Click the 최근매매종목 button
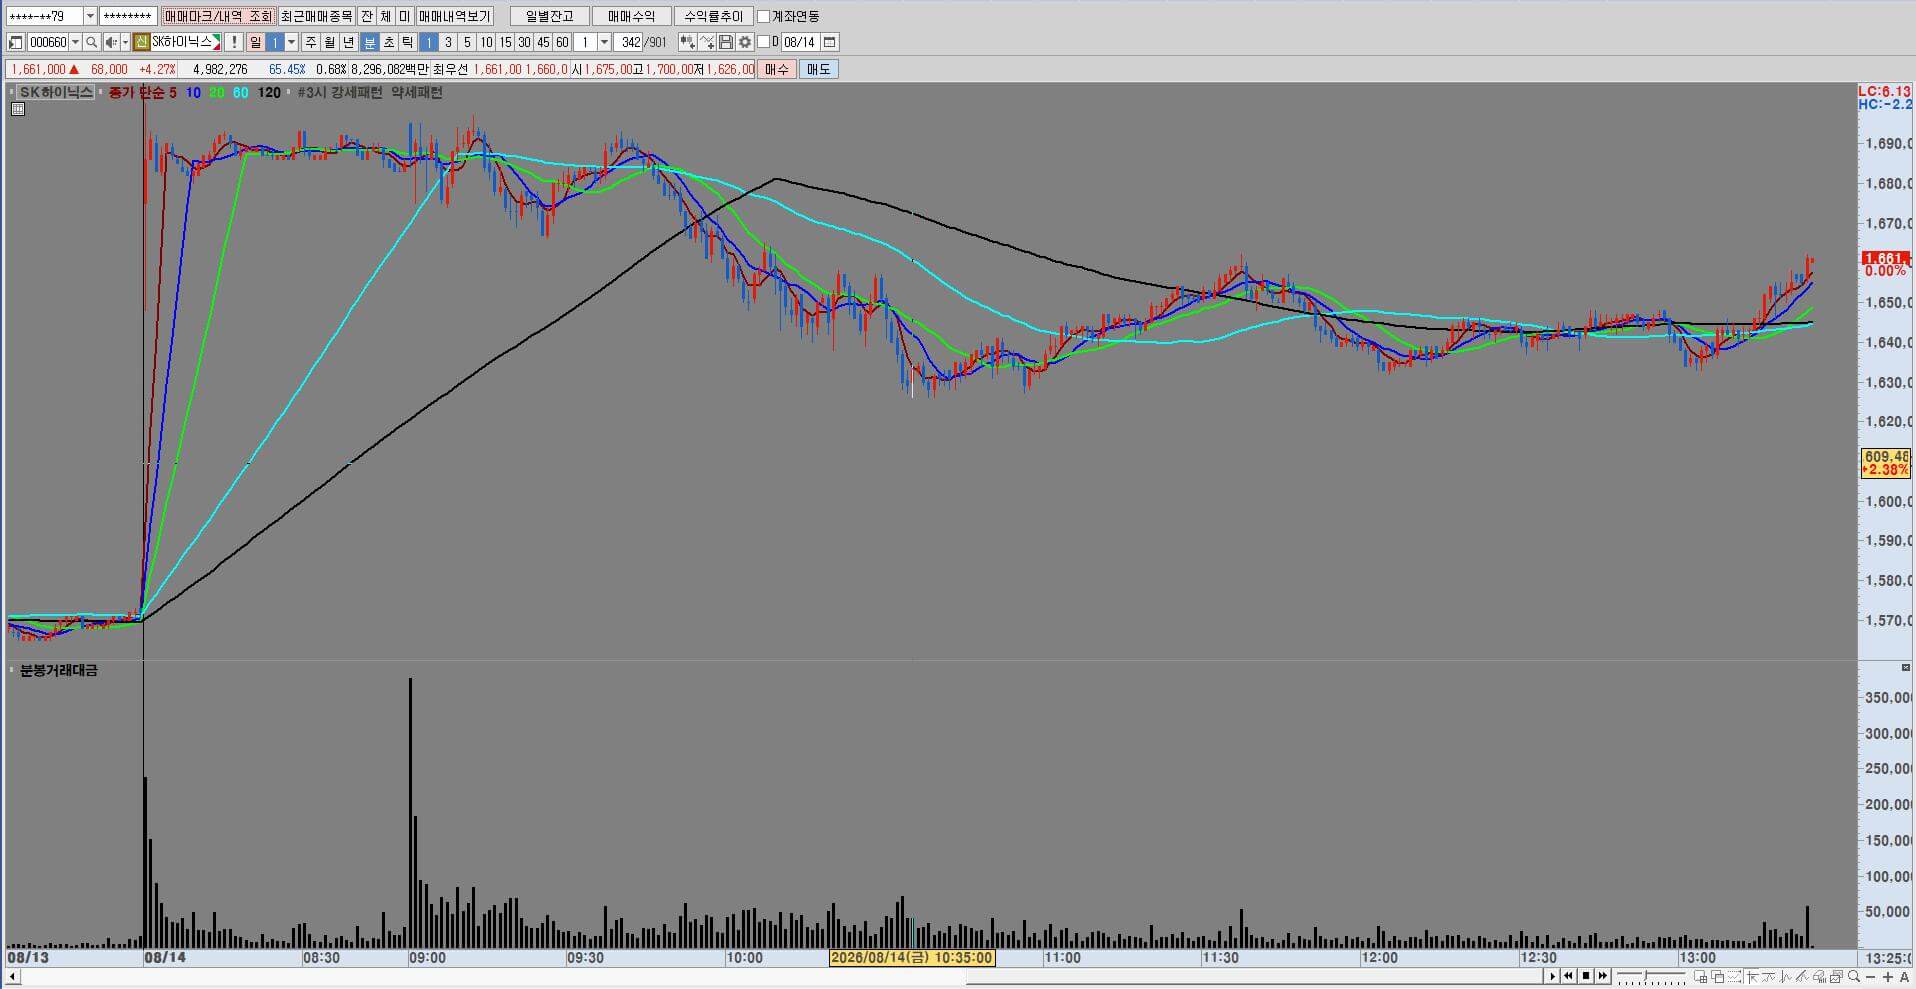The height and width of the screenshot is (989, 1916). (x=316, y=16)
